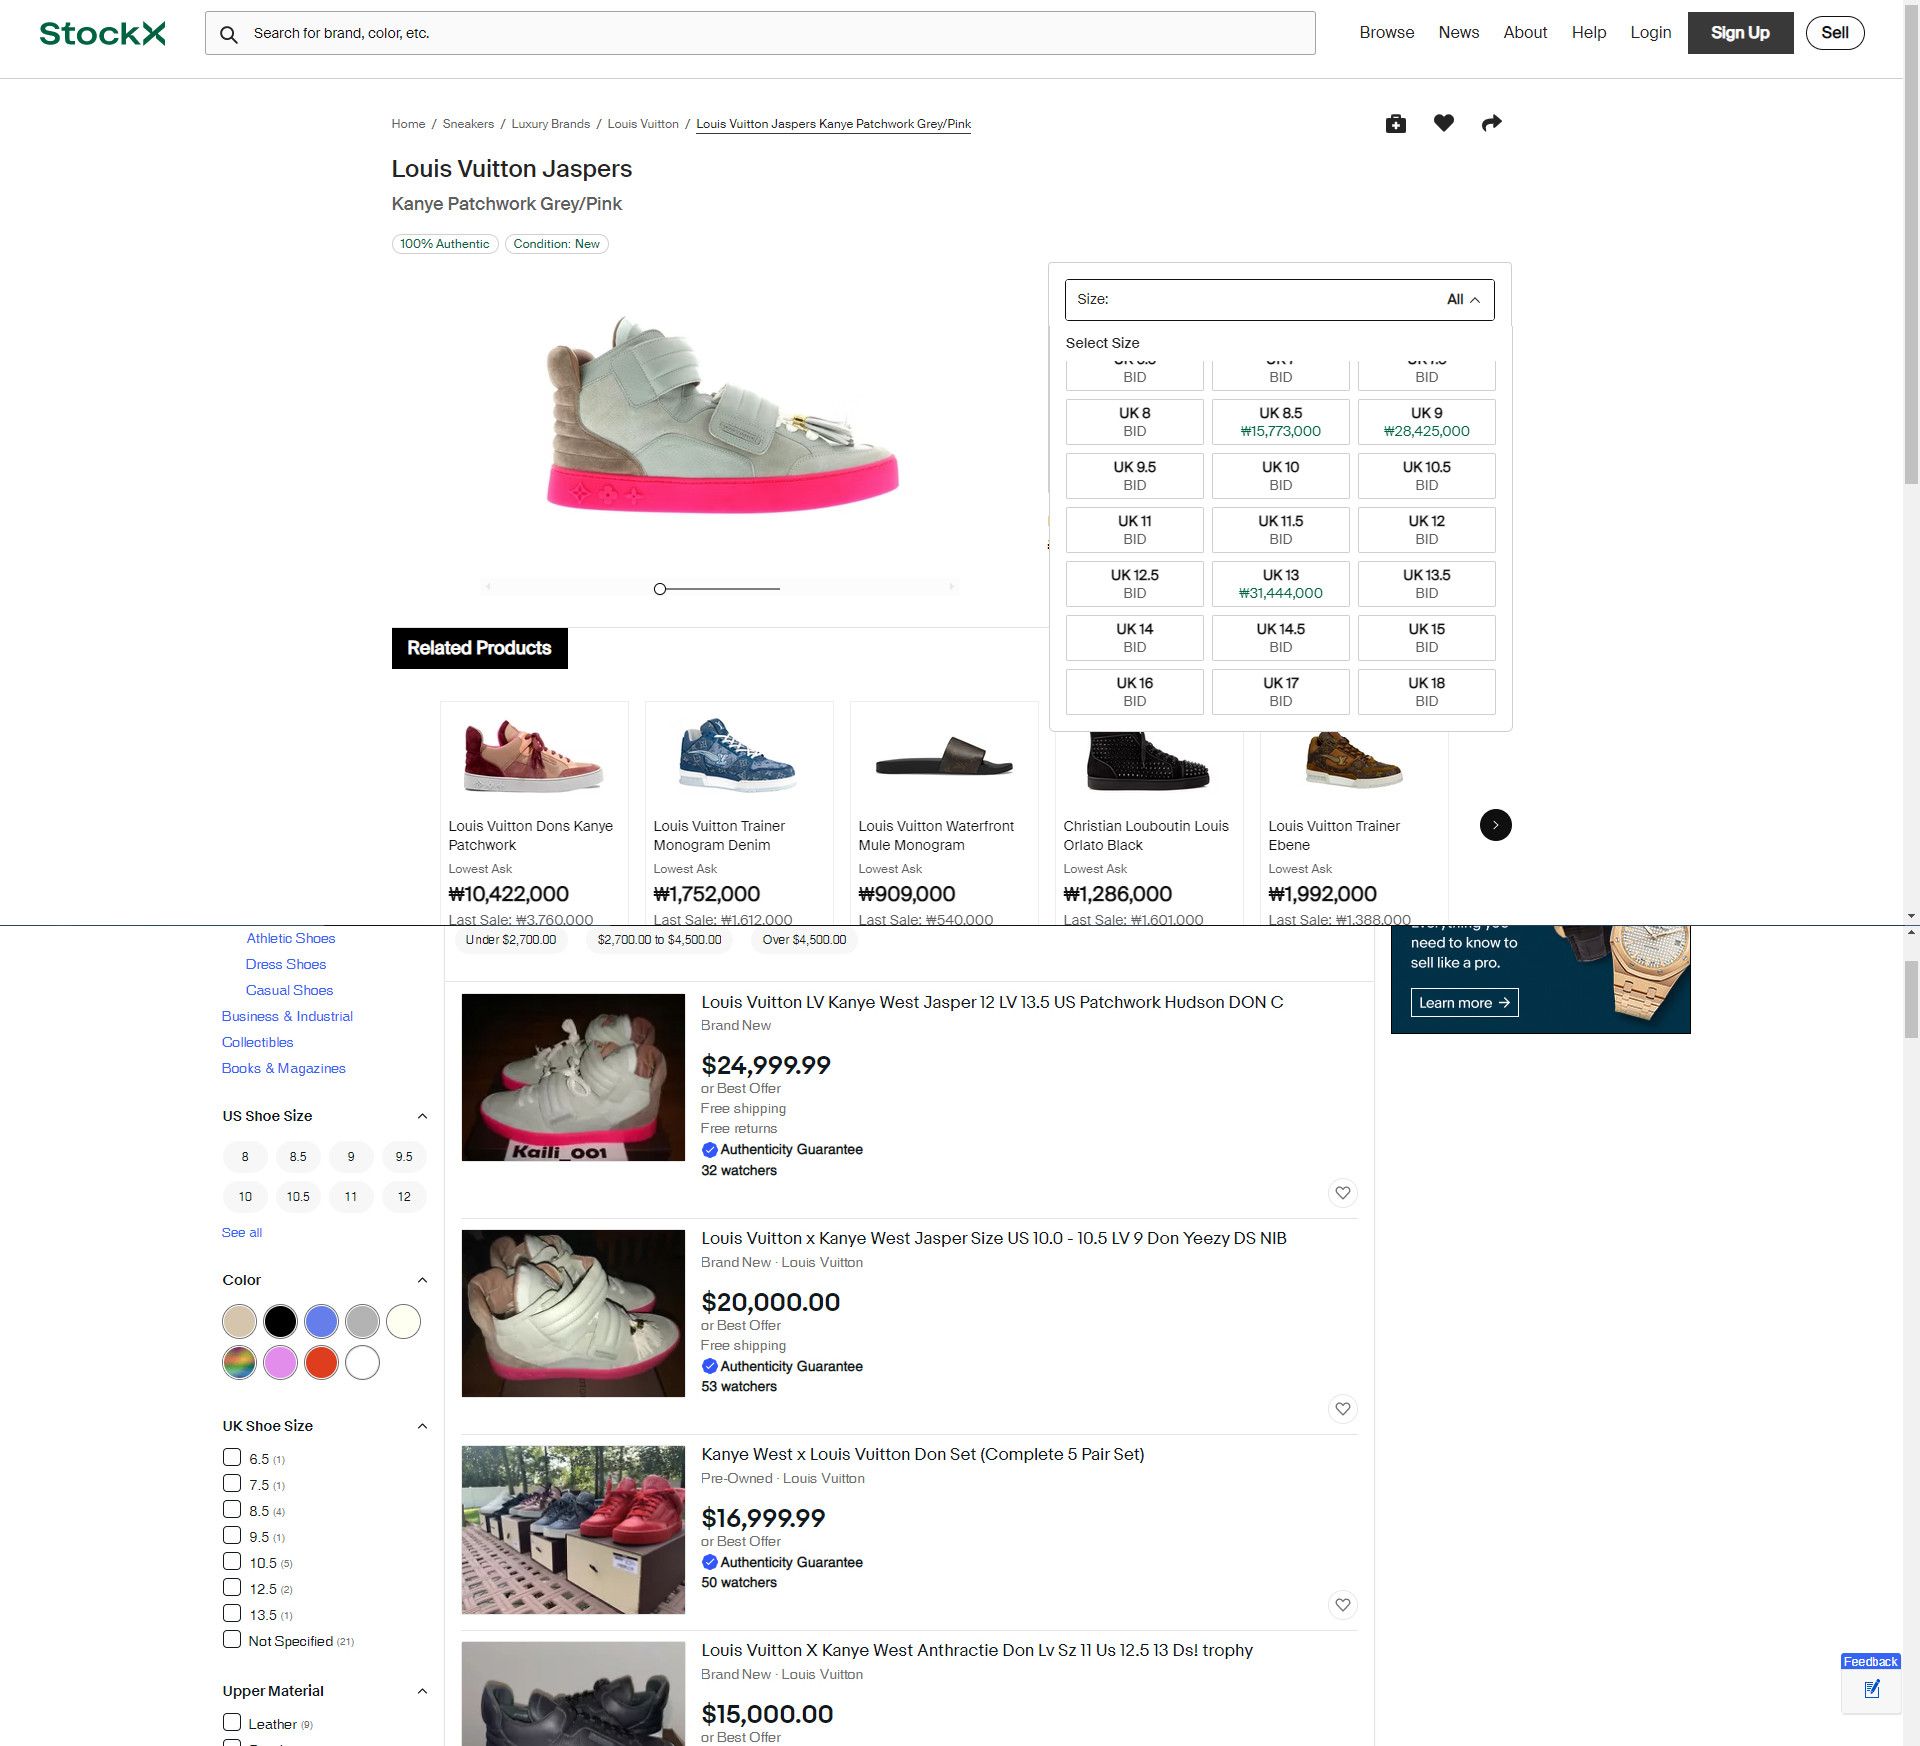Share product with arrow icon
1920x1746 pixels.
pos(1492,123)
